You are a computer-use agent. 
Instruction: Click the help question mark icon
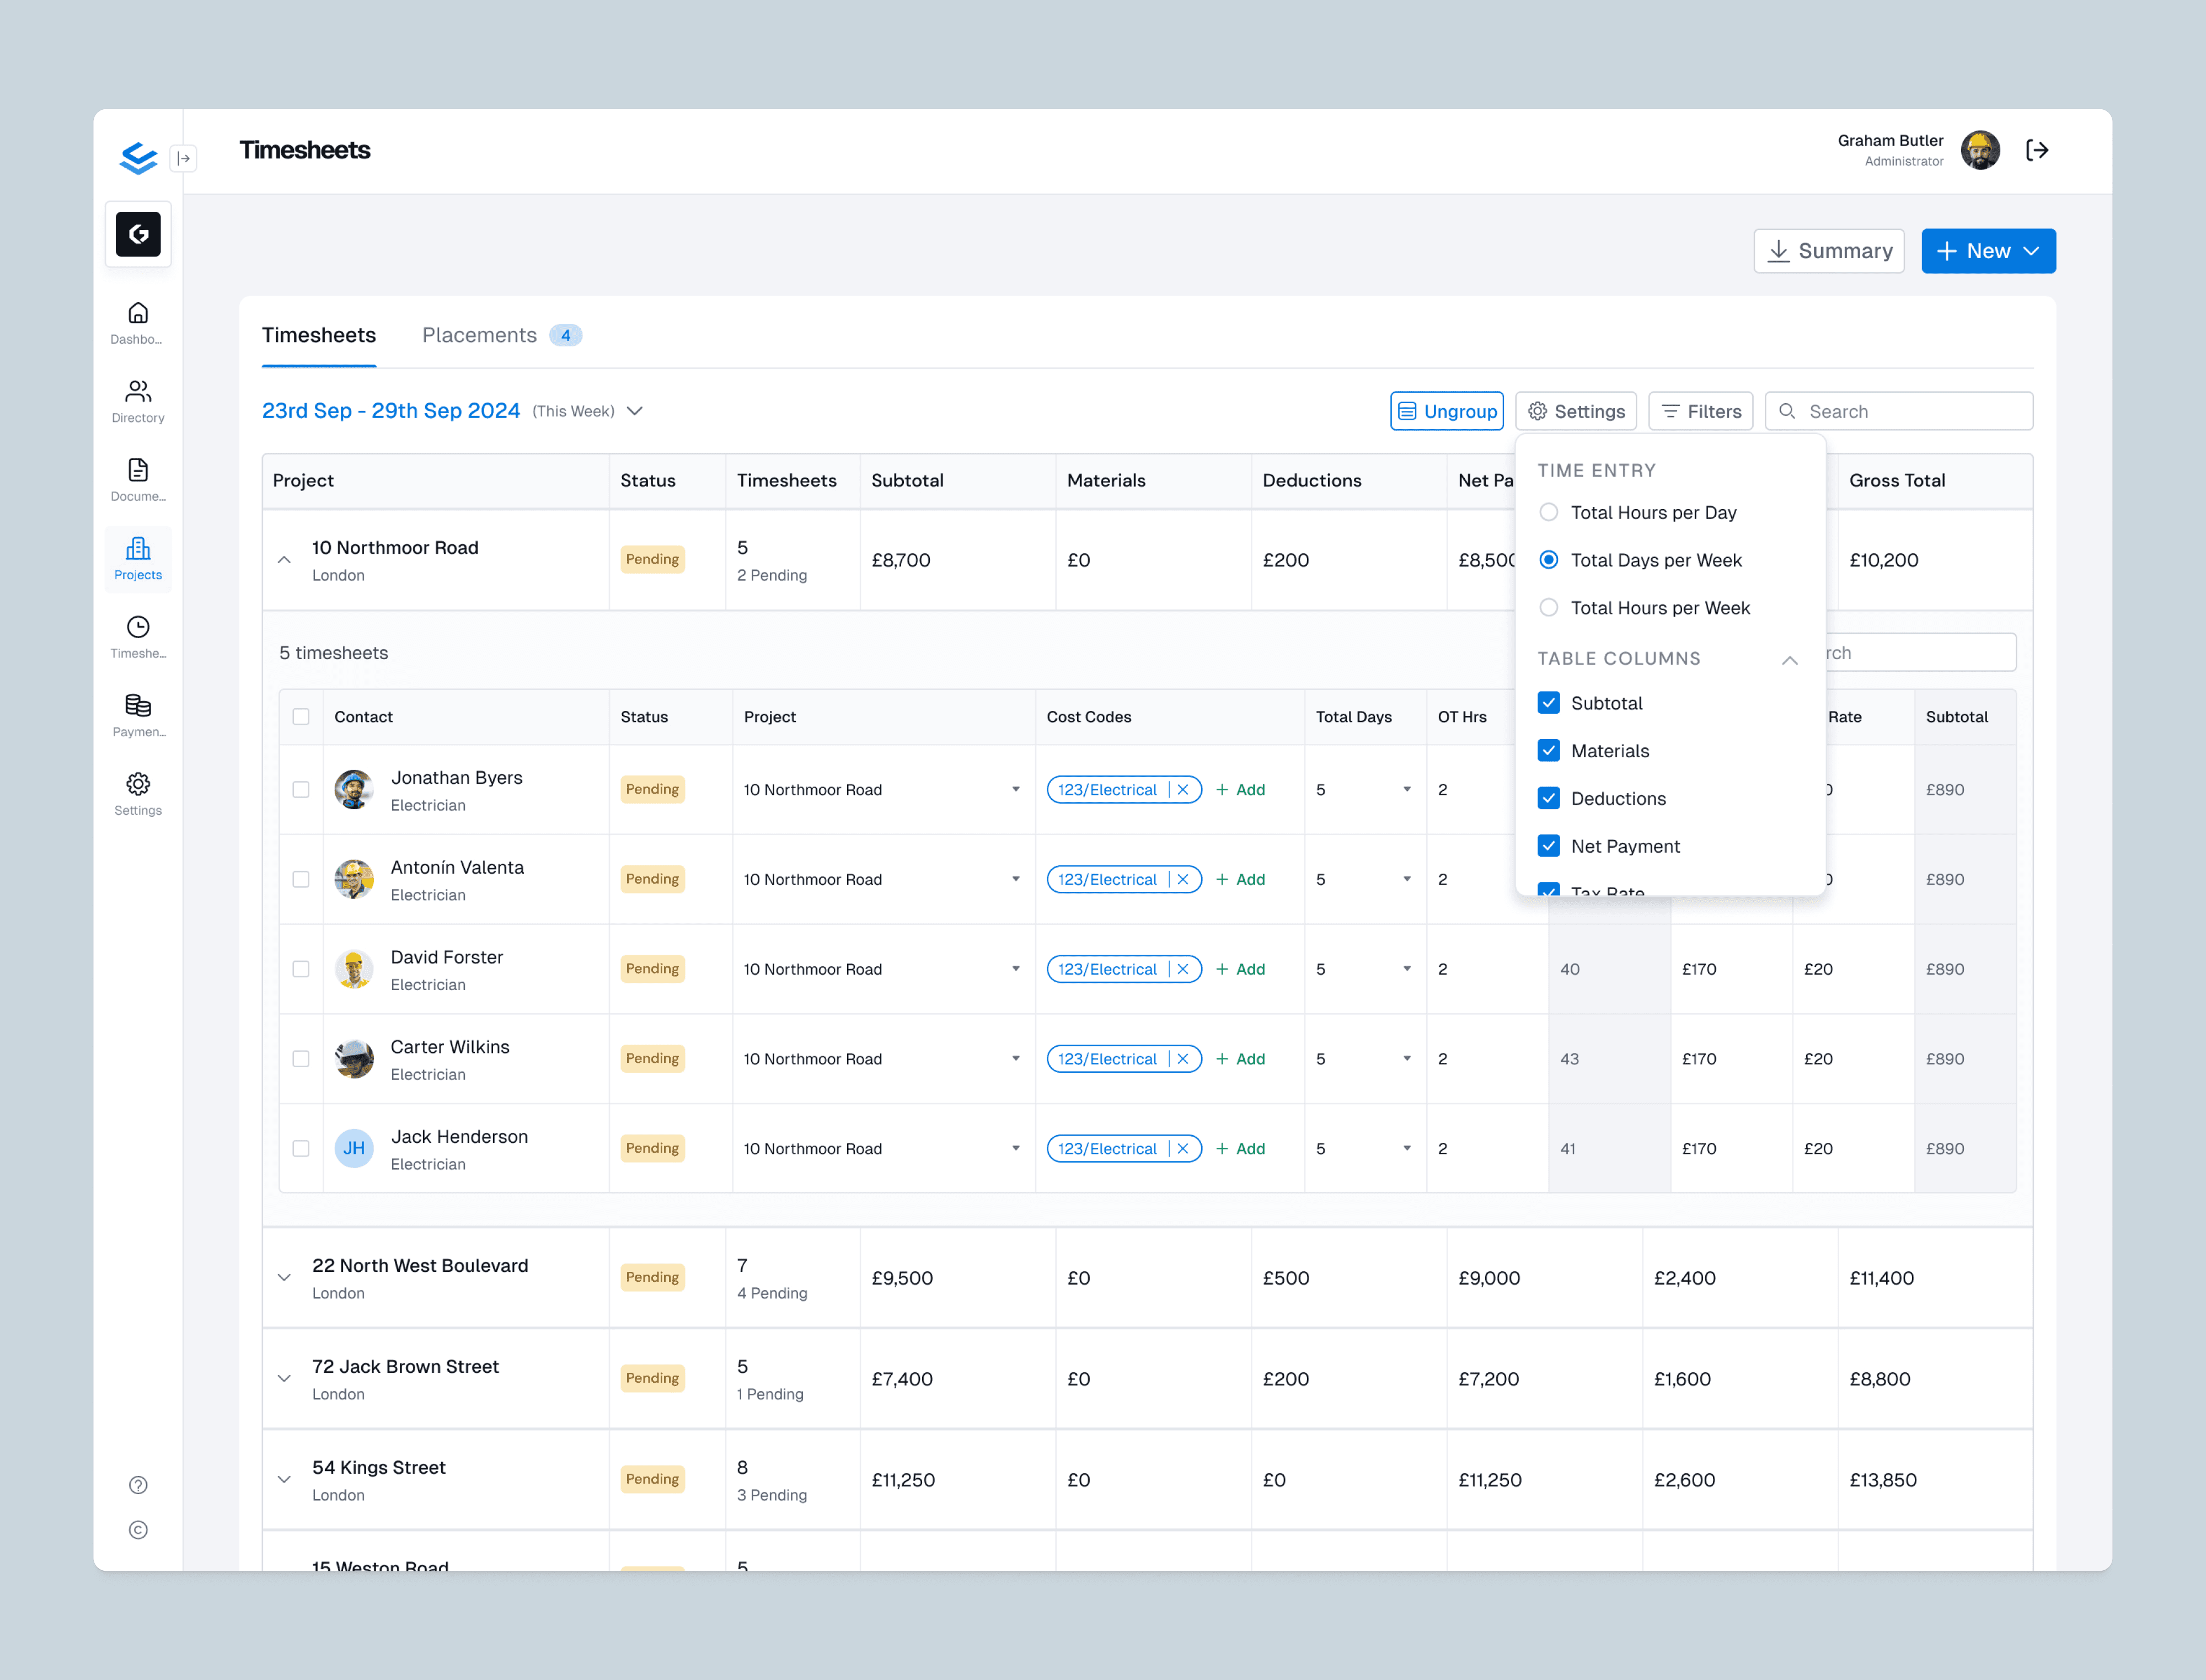138,1485
